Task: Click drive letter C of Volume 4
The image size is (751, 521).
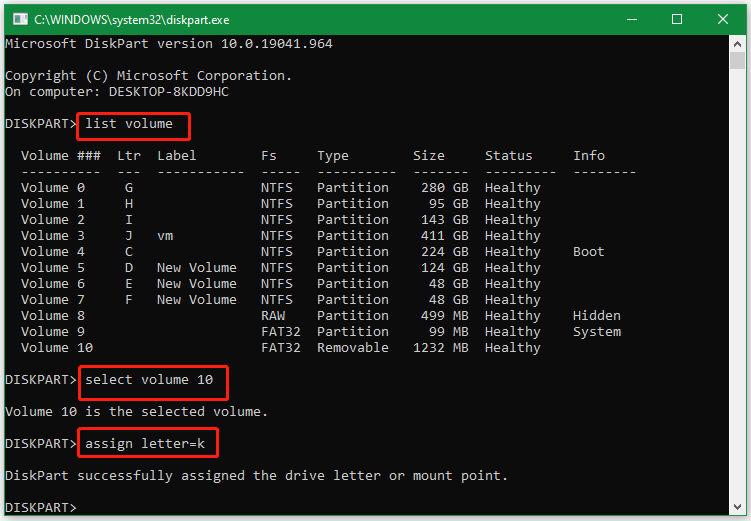Action: coord(129,252)
